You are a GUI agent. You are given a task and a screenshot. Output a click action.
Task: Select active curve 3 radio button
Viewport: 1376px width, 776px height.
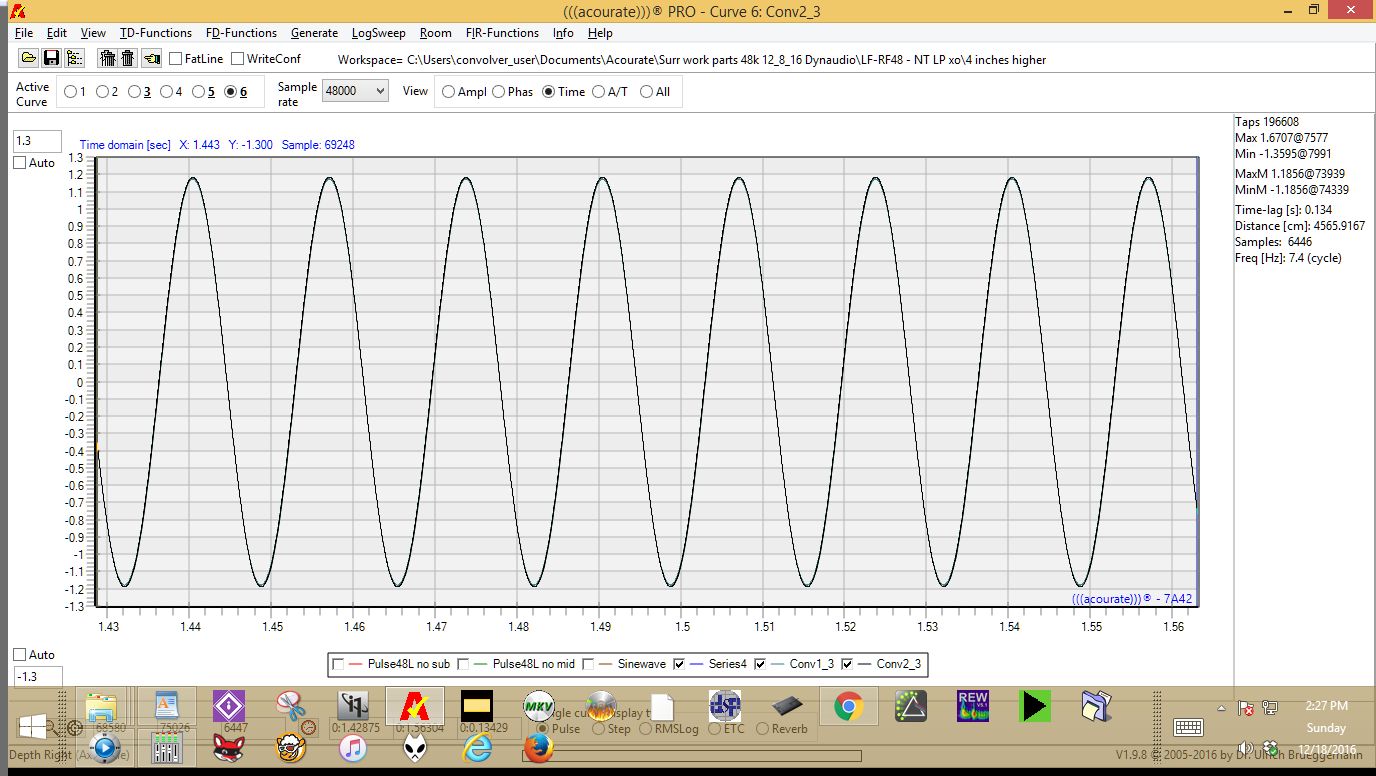click(135, 92)
